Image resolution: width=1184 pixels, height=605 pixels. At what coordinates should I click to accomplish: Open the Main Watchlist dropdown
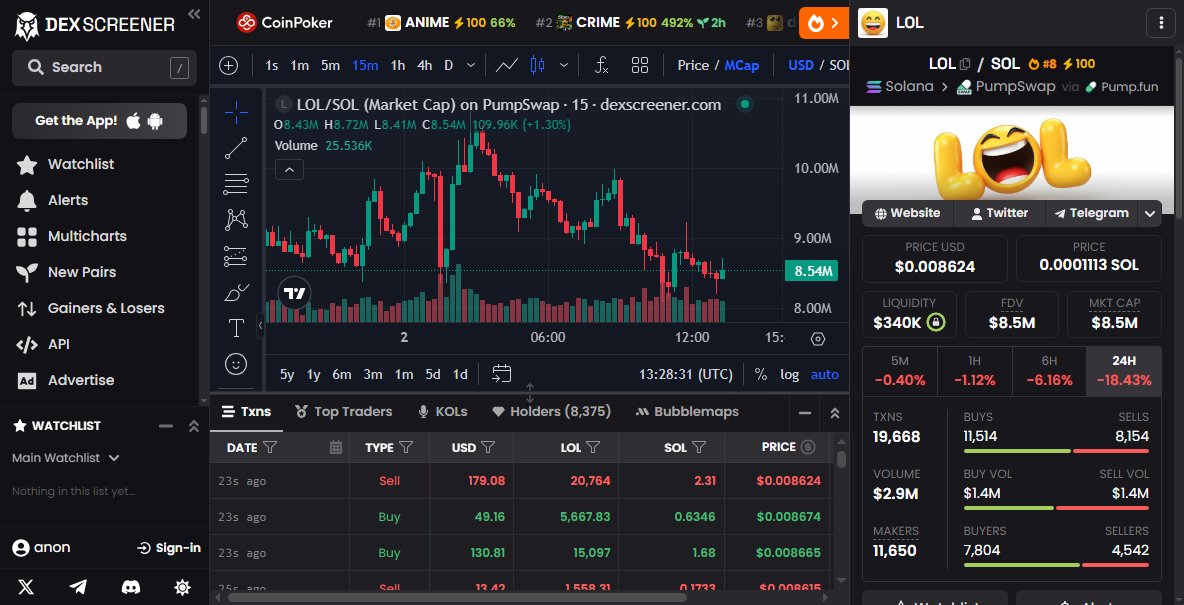click(66, 458)
